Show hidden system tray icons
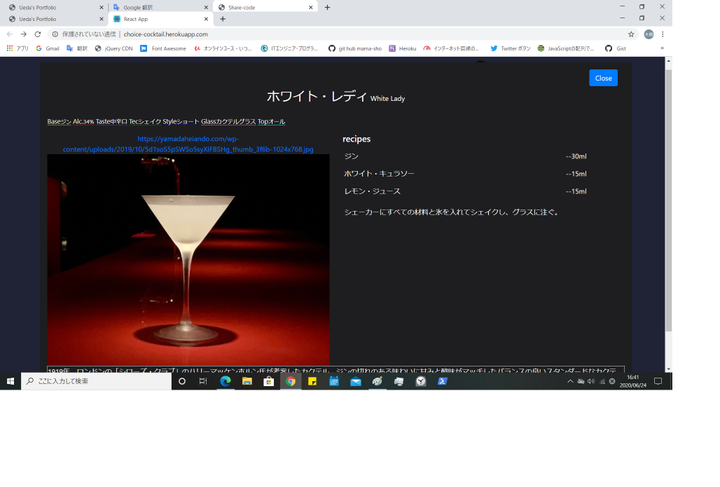720x487 pixels. tap(570, 381)
